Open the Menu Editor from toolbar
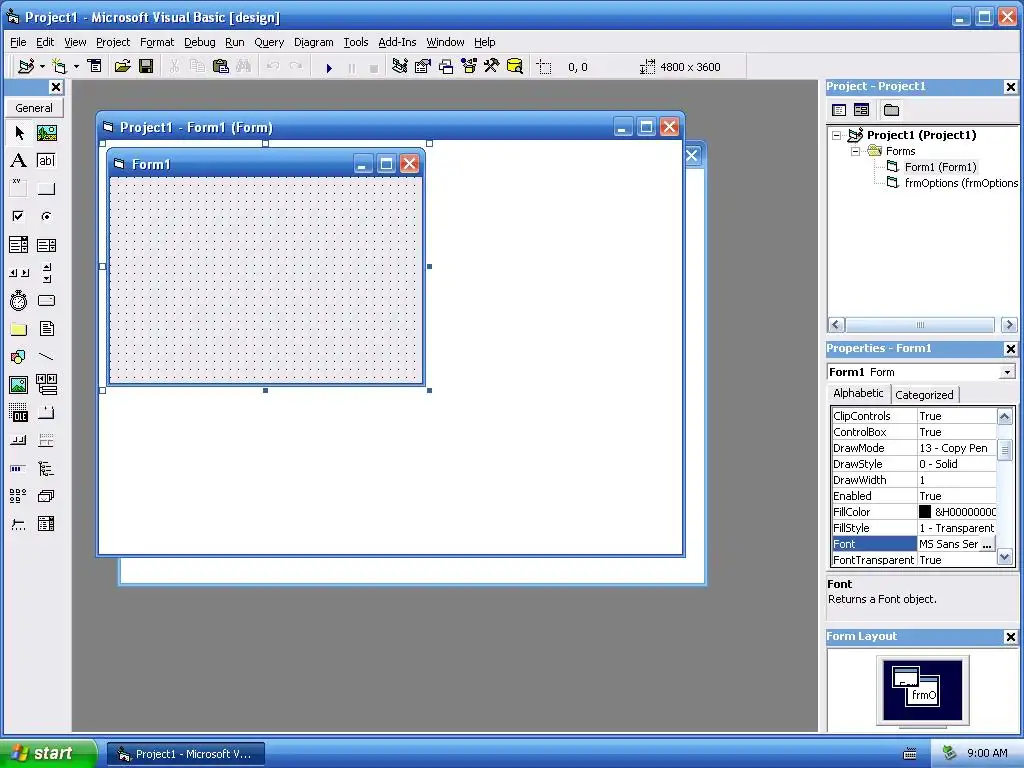The image size is (1024, 768). [x=95, y=67]
